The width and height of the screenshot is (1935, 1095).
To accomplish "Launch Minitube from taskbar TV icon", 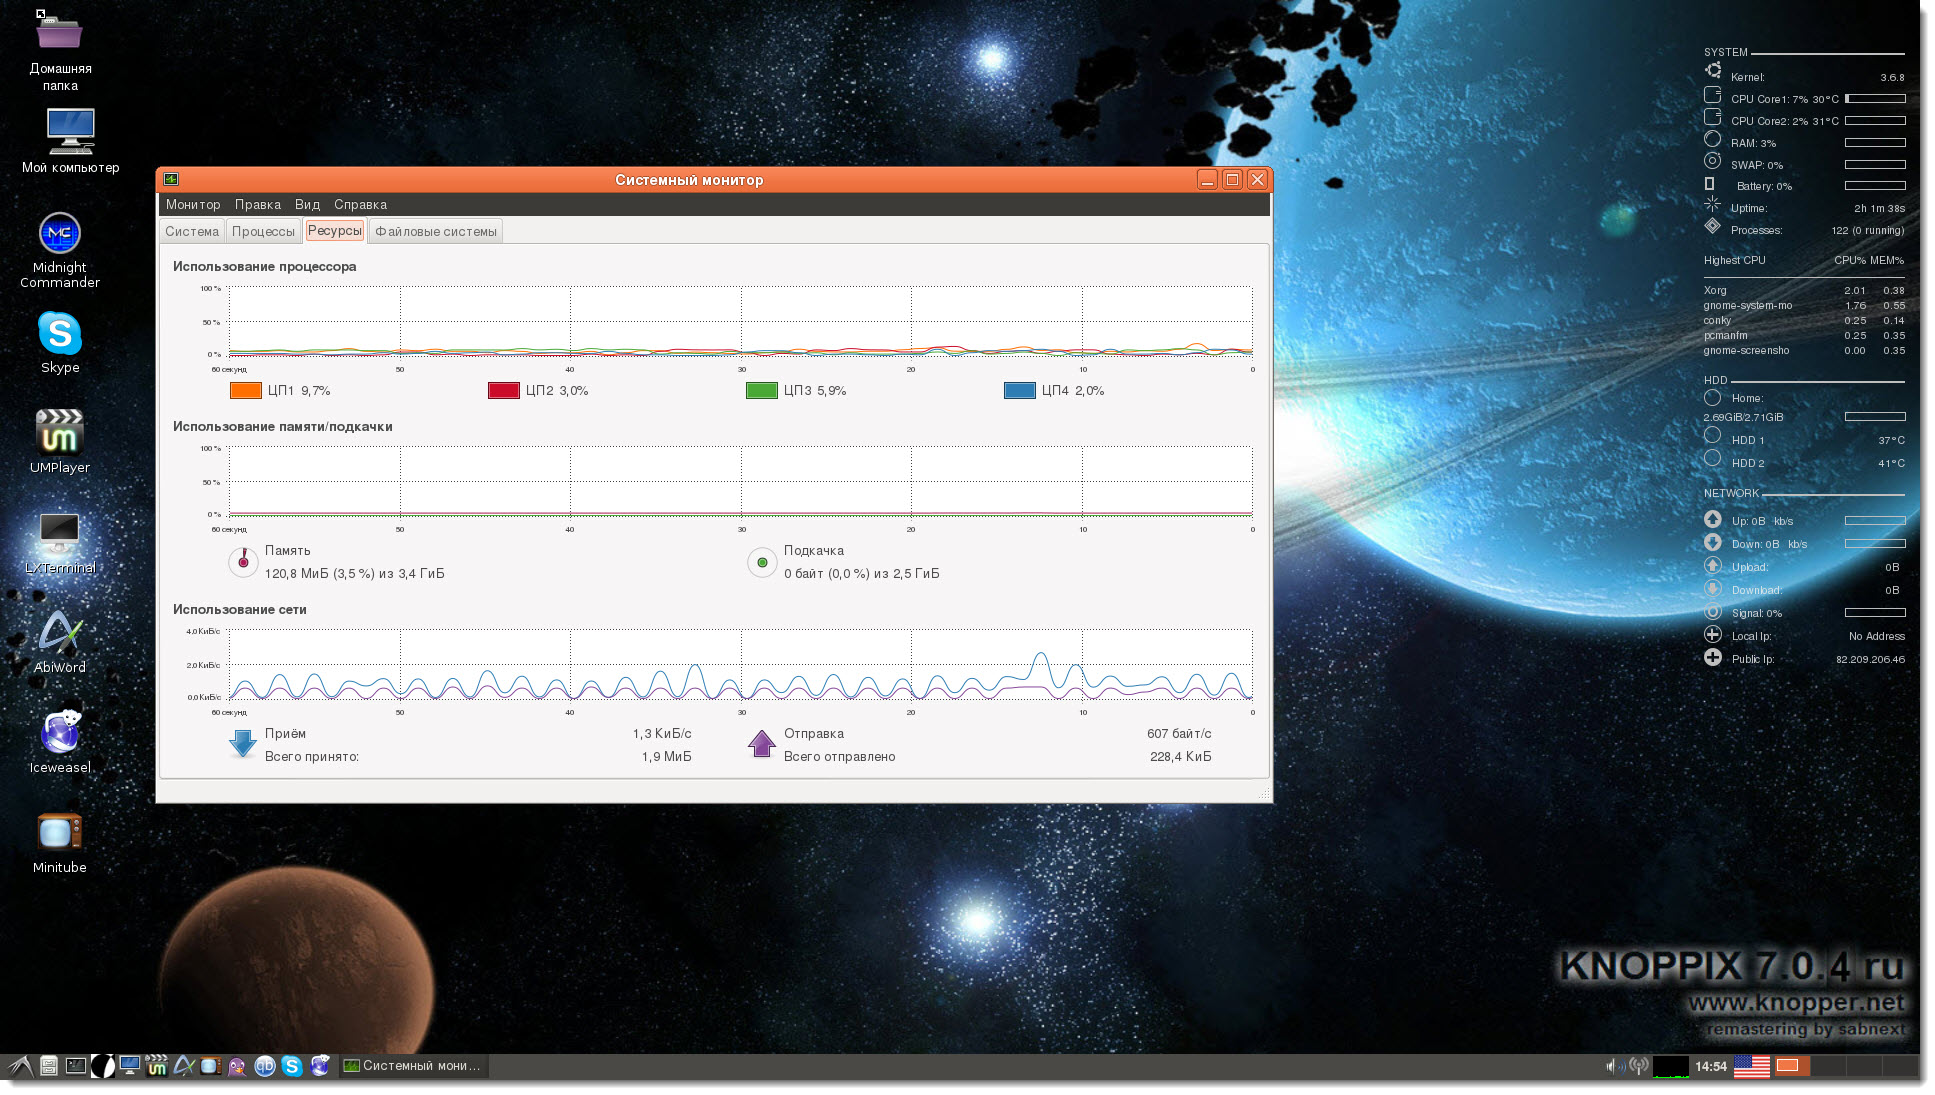I will pyautogui.click(x=210, y=1066).
